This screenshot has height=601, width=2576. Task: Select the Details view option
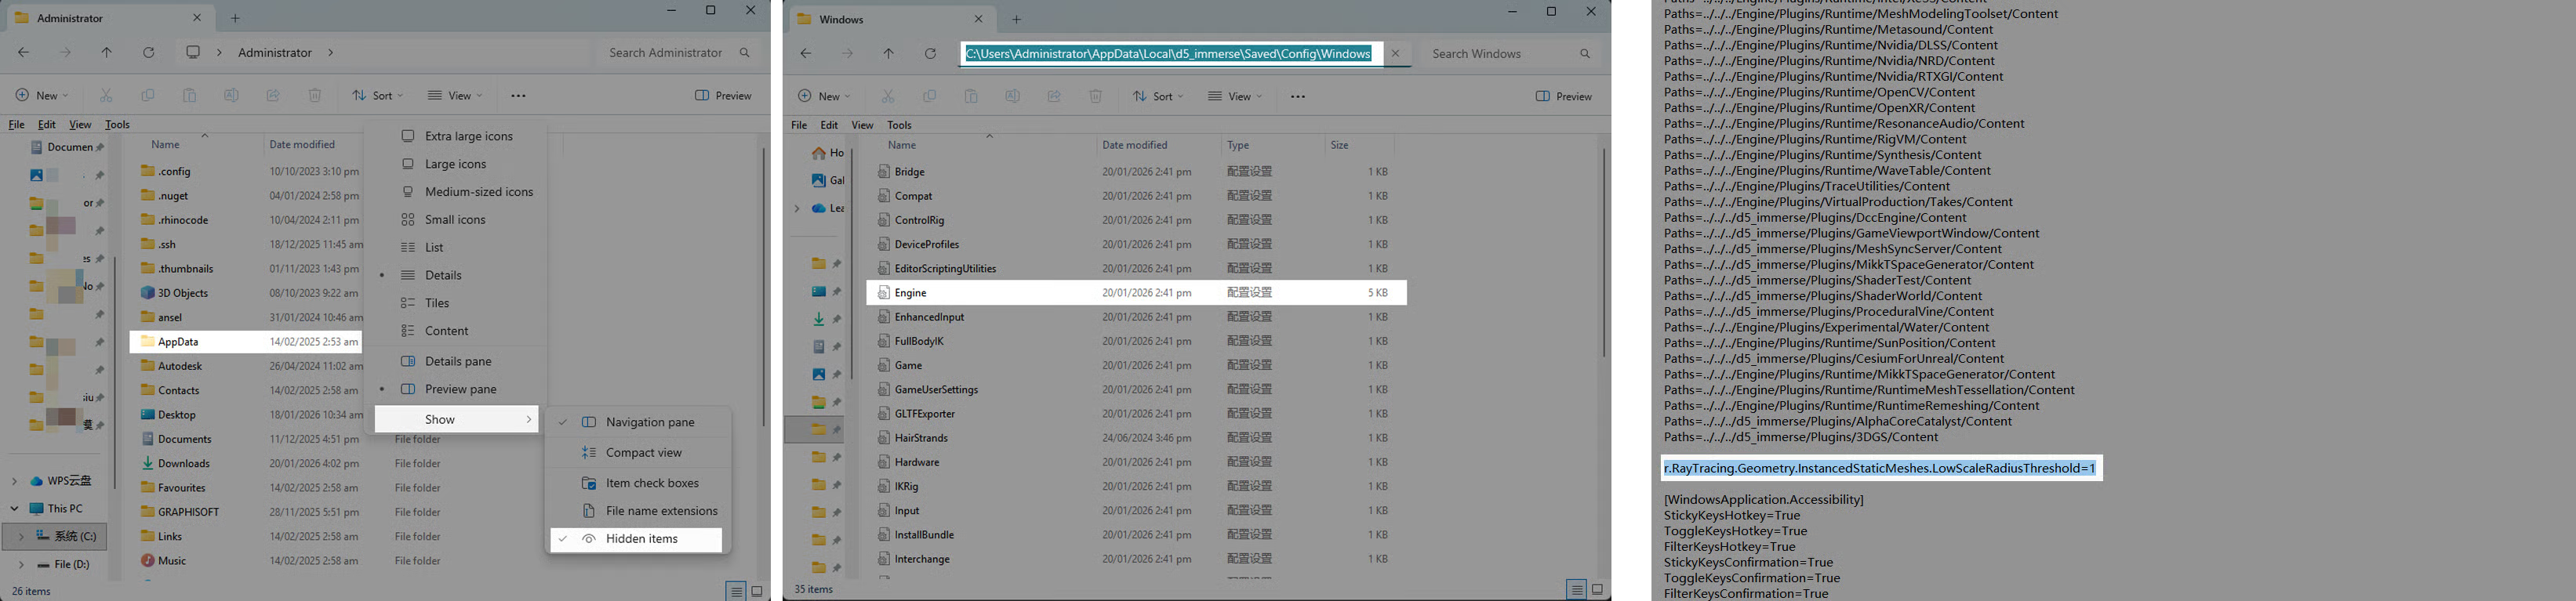point(456,275)
